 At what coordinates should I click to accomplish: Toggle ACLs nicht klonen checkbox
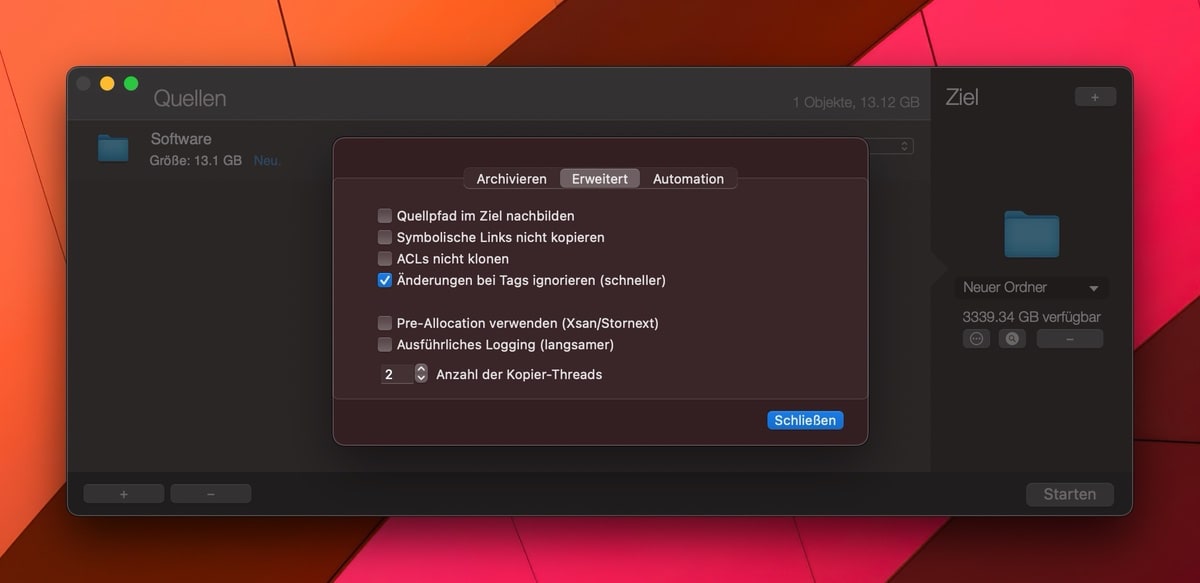click(385, 259)
